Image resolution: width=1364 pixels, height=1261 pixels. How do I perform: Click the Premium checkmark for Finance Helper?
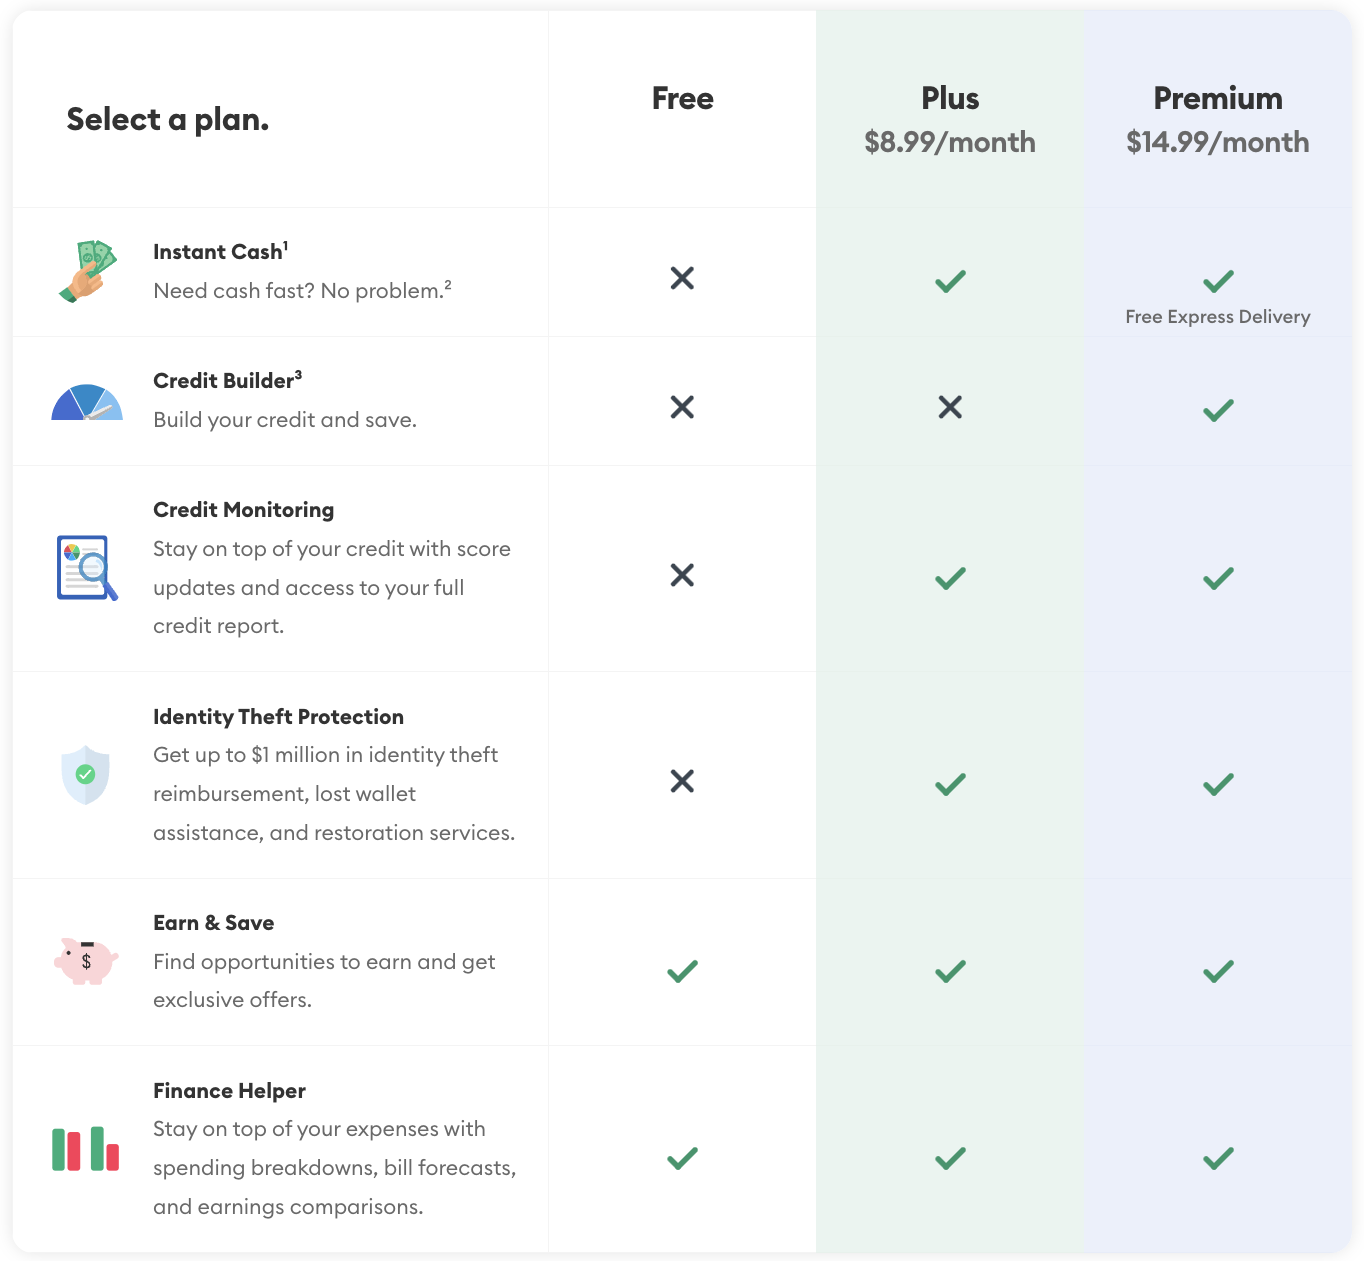(x=1218, y=1158)
